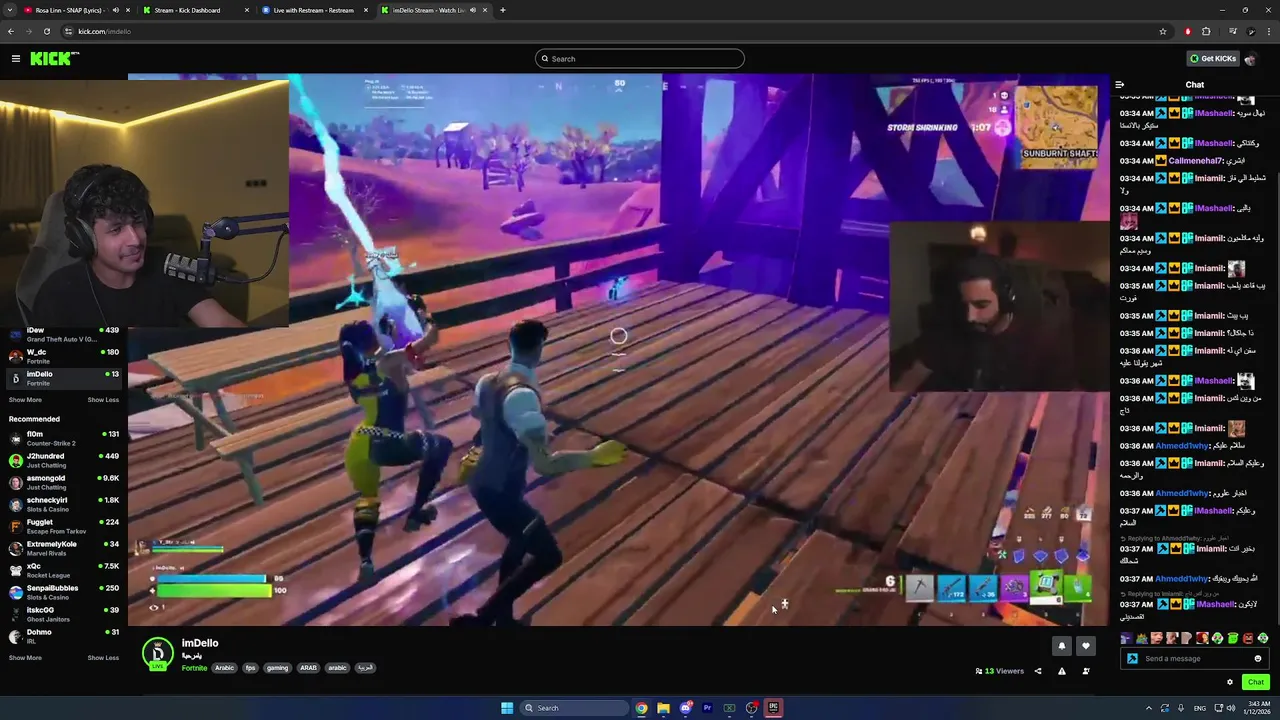
Task: Bookmark this page with the star icon
Action: (x=1163, y=31)
